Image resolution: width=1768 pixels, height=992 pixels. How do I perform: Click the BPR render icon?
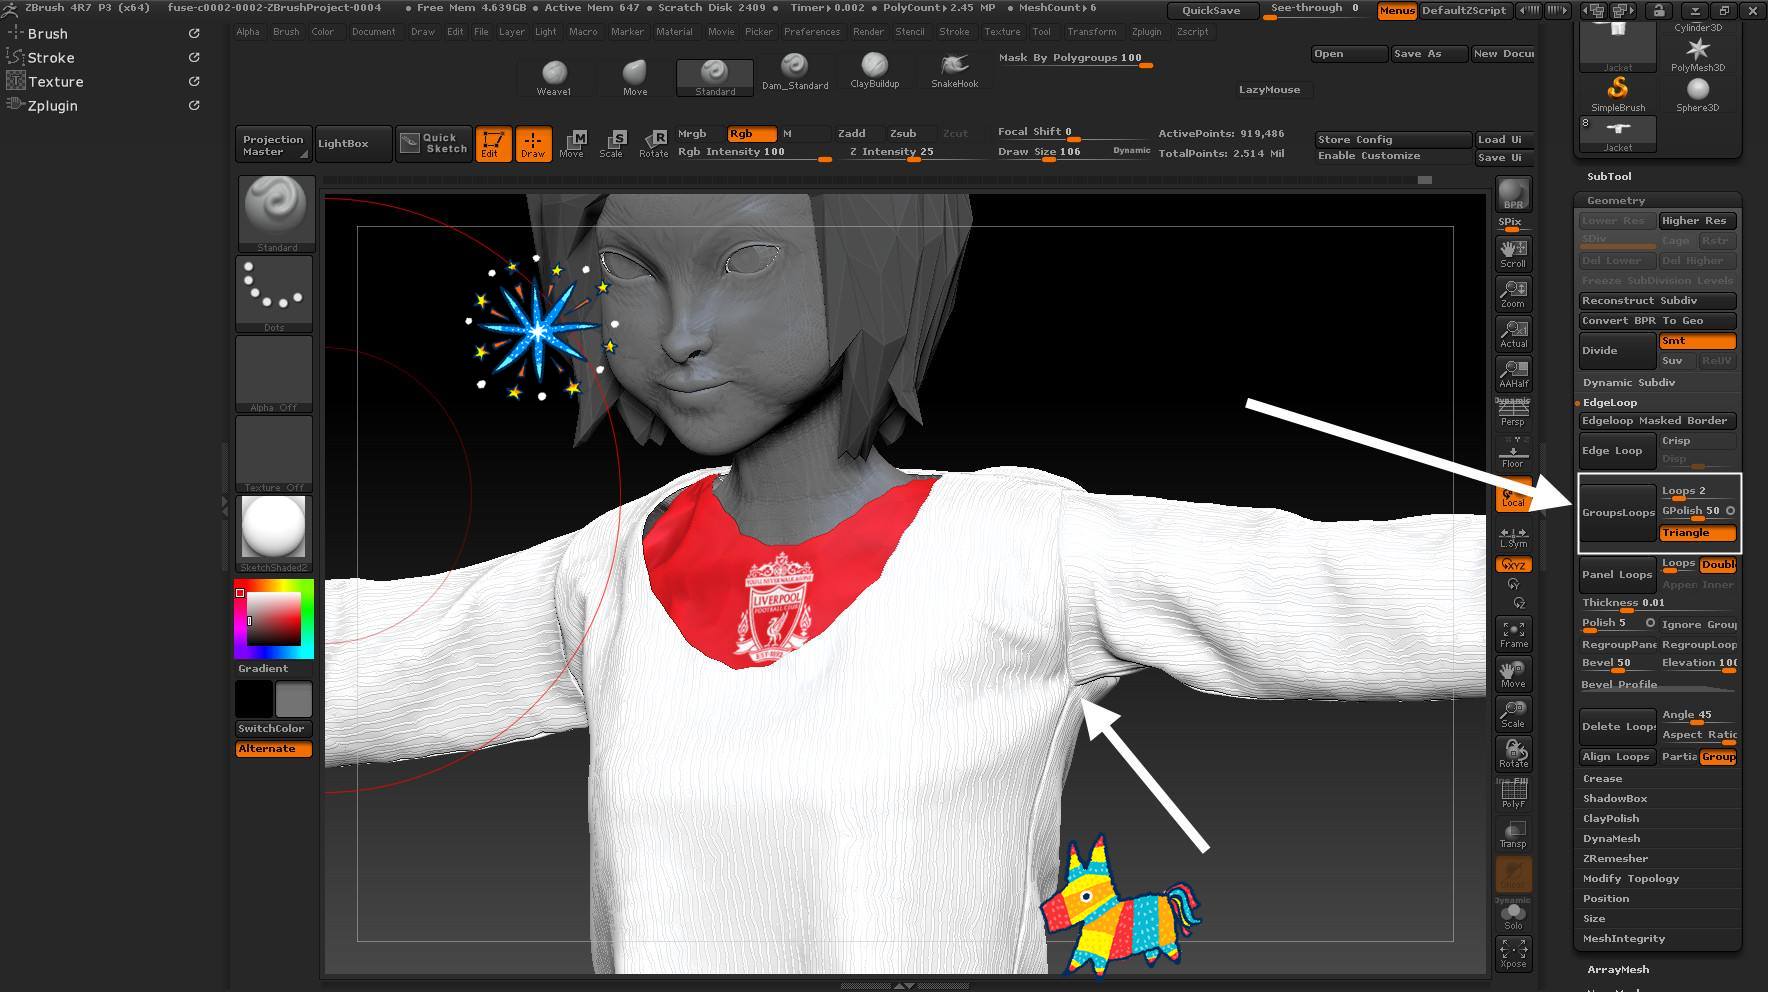click(x=1513, y=194)
